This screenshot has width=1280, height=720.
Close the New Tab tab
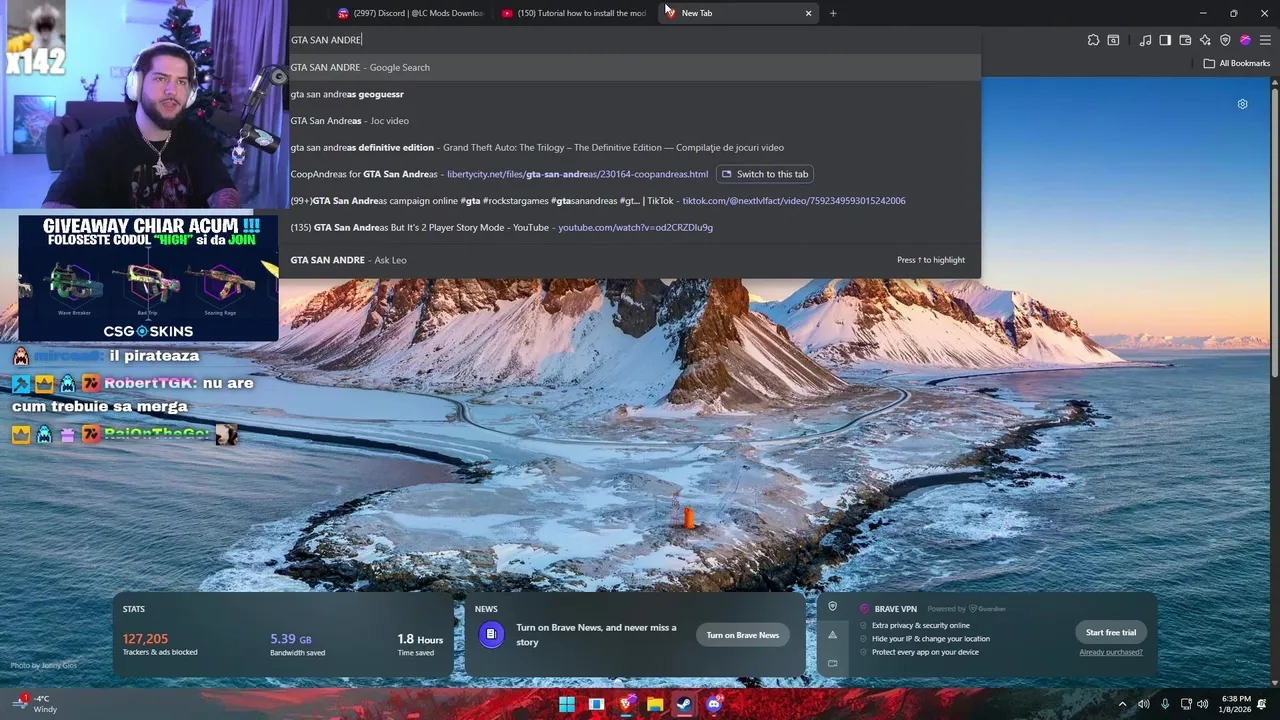pyautogui.click(x=808, y=13)
